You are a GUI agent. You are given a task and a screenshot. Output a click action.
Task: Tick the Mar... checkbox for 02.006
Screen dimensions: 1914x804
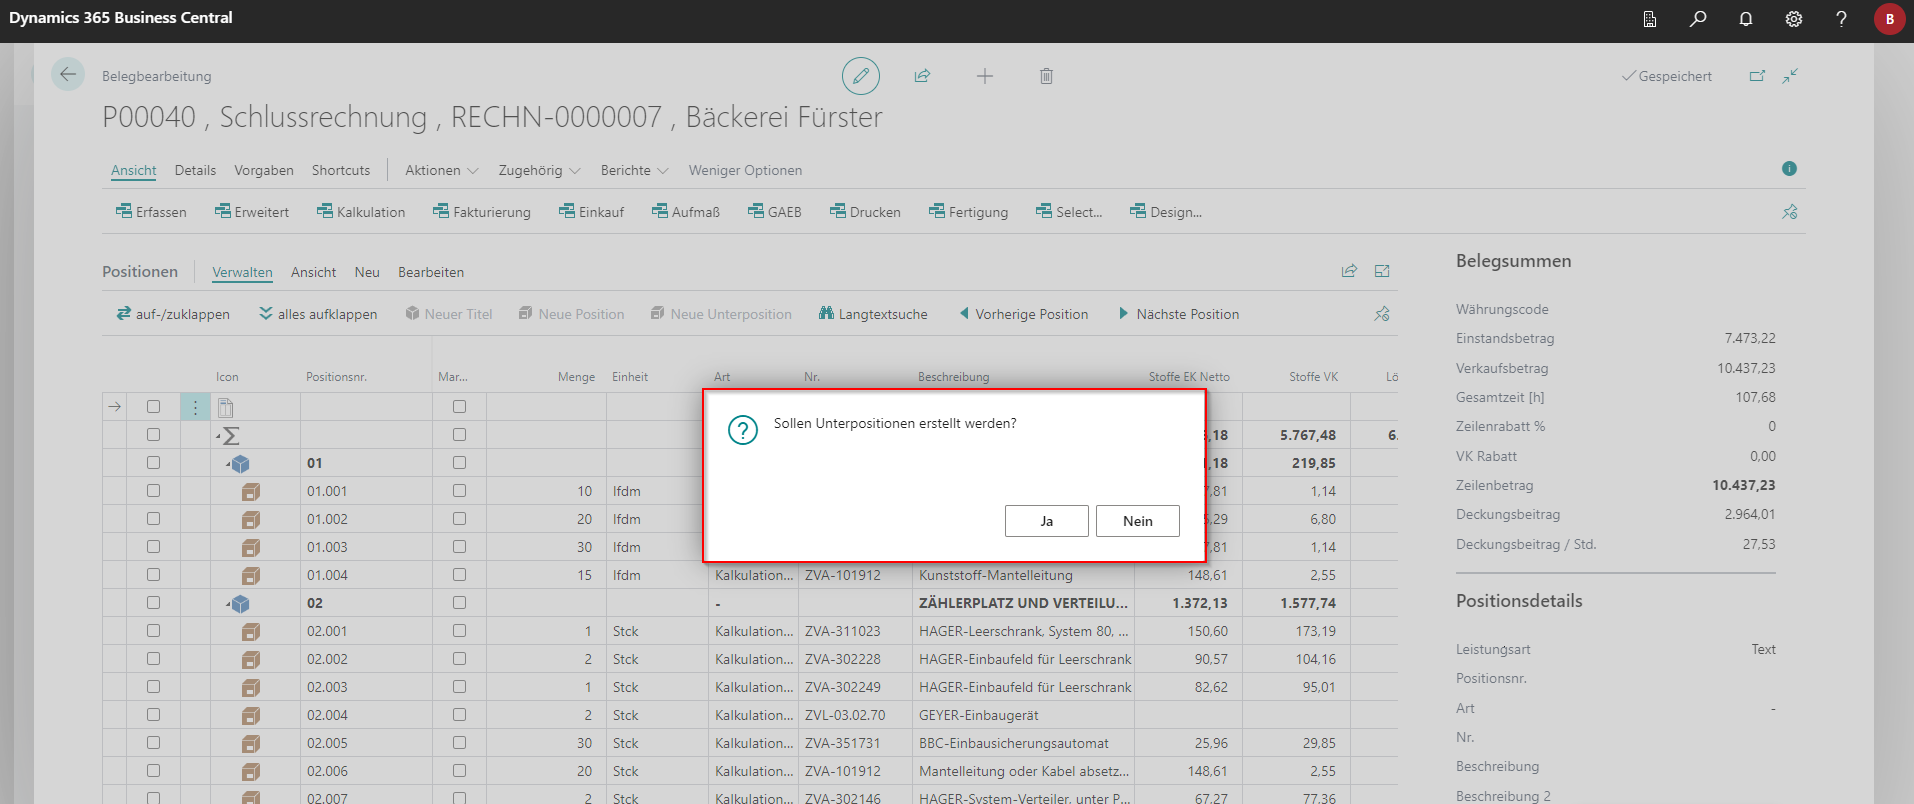tap(459, 771)
